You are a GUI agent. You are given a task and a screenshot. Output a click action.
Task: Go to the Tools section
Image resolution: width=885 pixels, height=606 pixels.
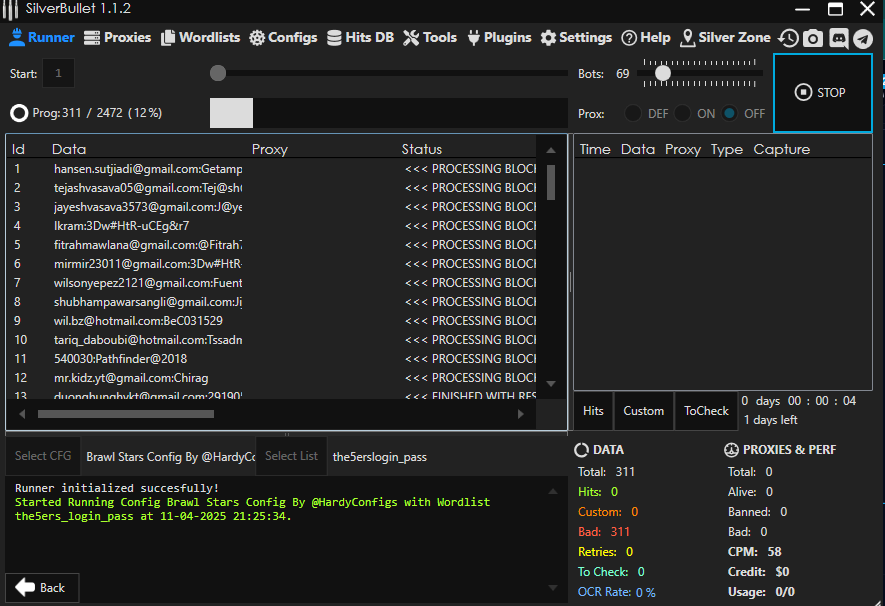tap(430, 37)
